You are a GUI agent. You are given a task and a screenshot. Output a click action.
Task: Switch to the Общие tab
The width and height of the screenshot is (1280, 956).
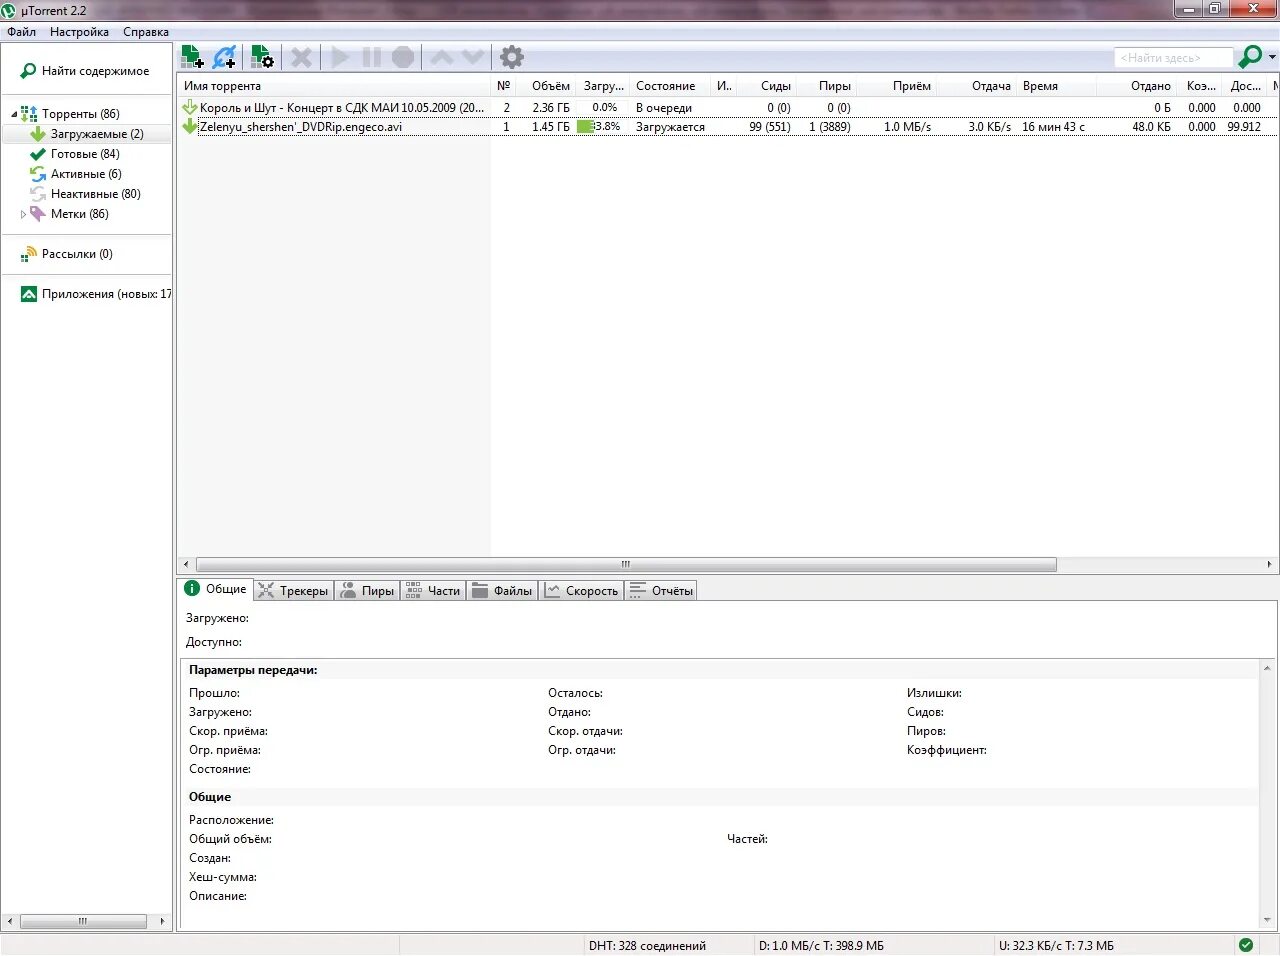tap(216, 589)
